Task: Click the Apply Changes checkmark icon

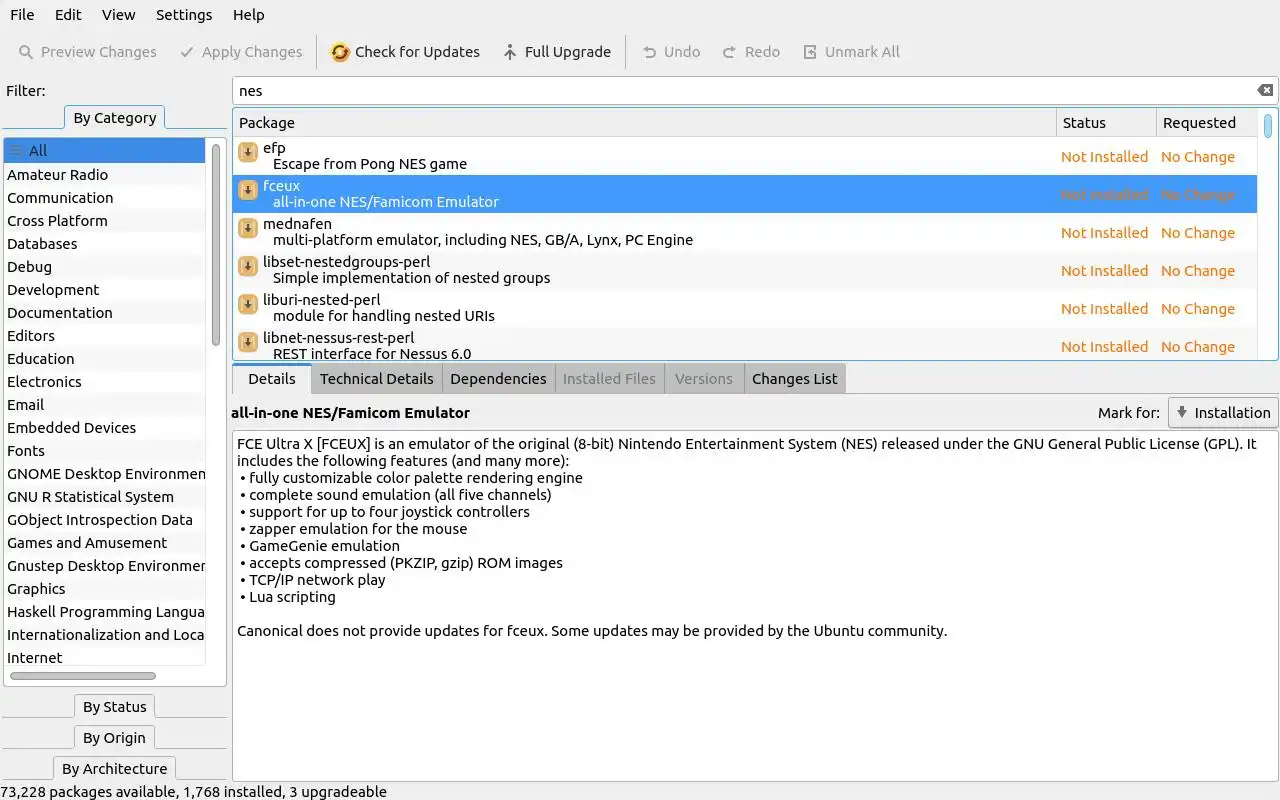Action: click(187, 52)
